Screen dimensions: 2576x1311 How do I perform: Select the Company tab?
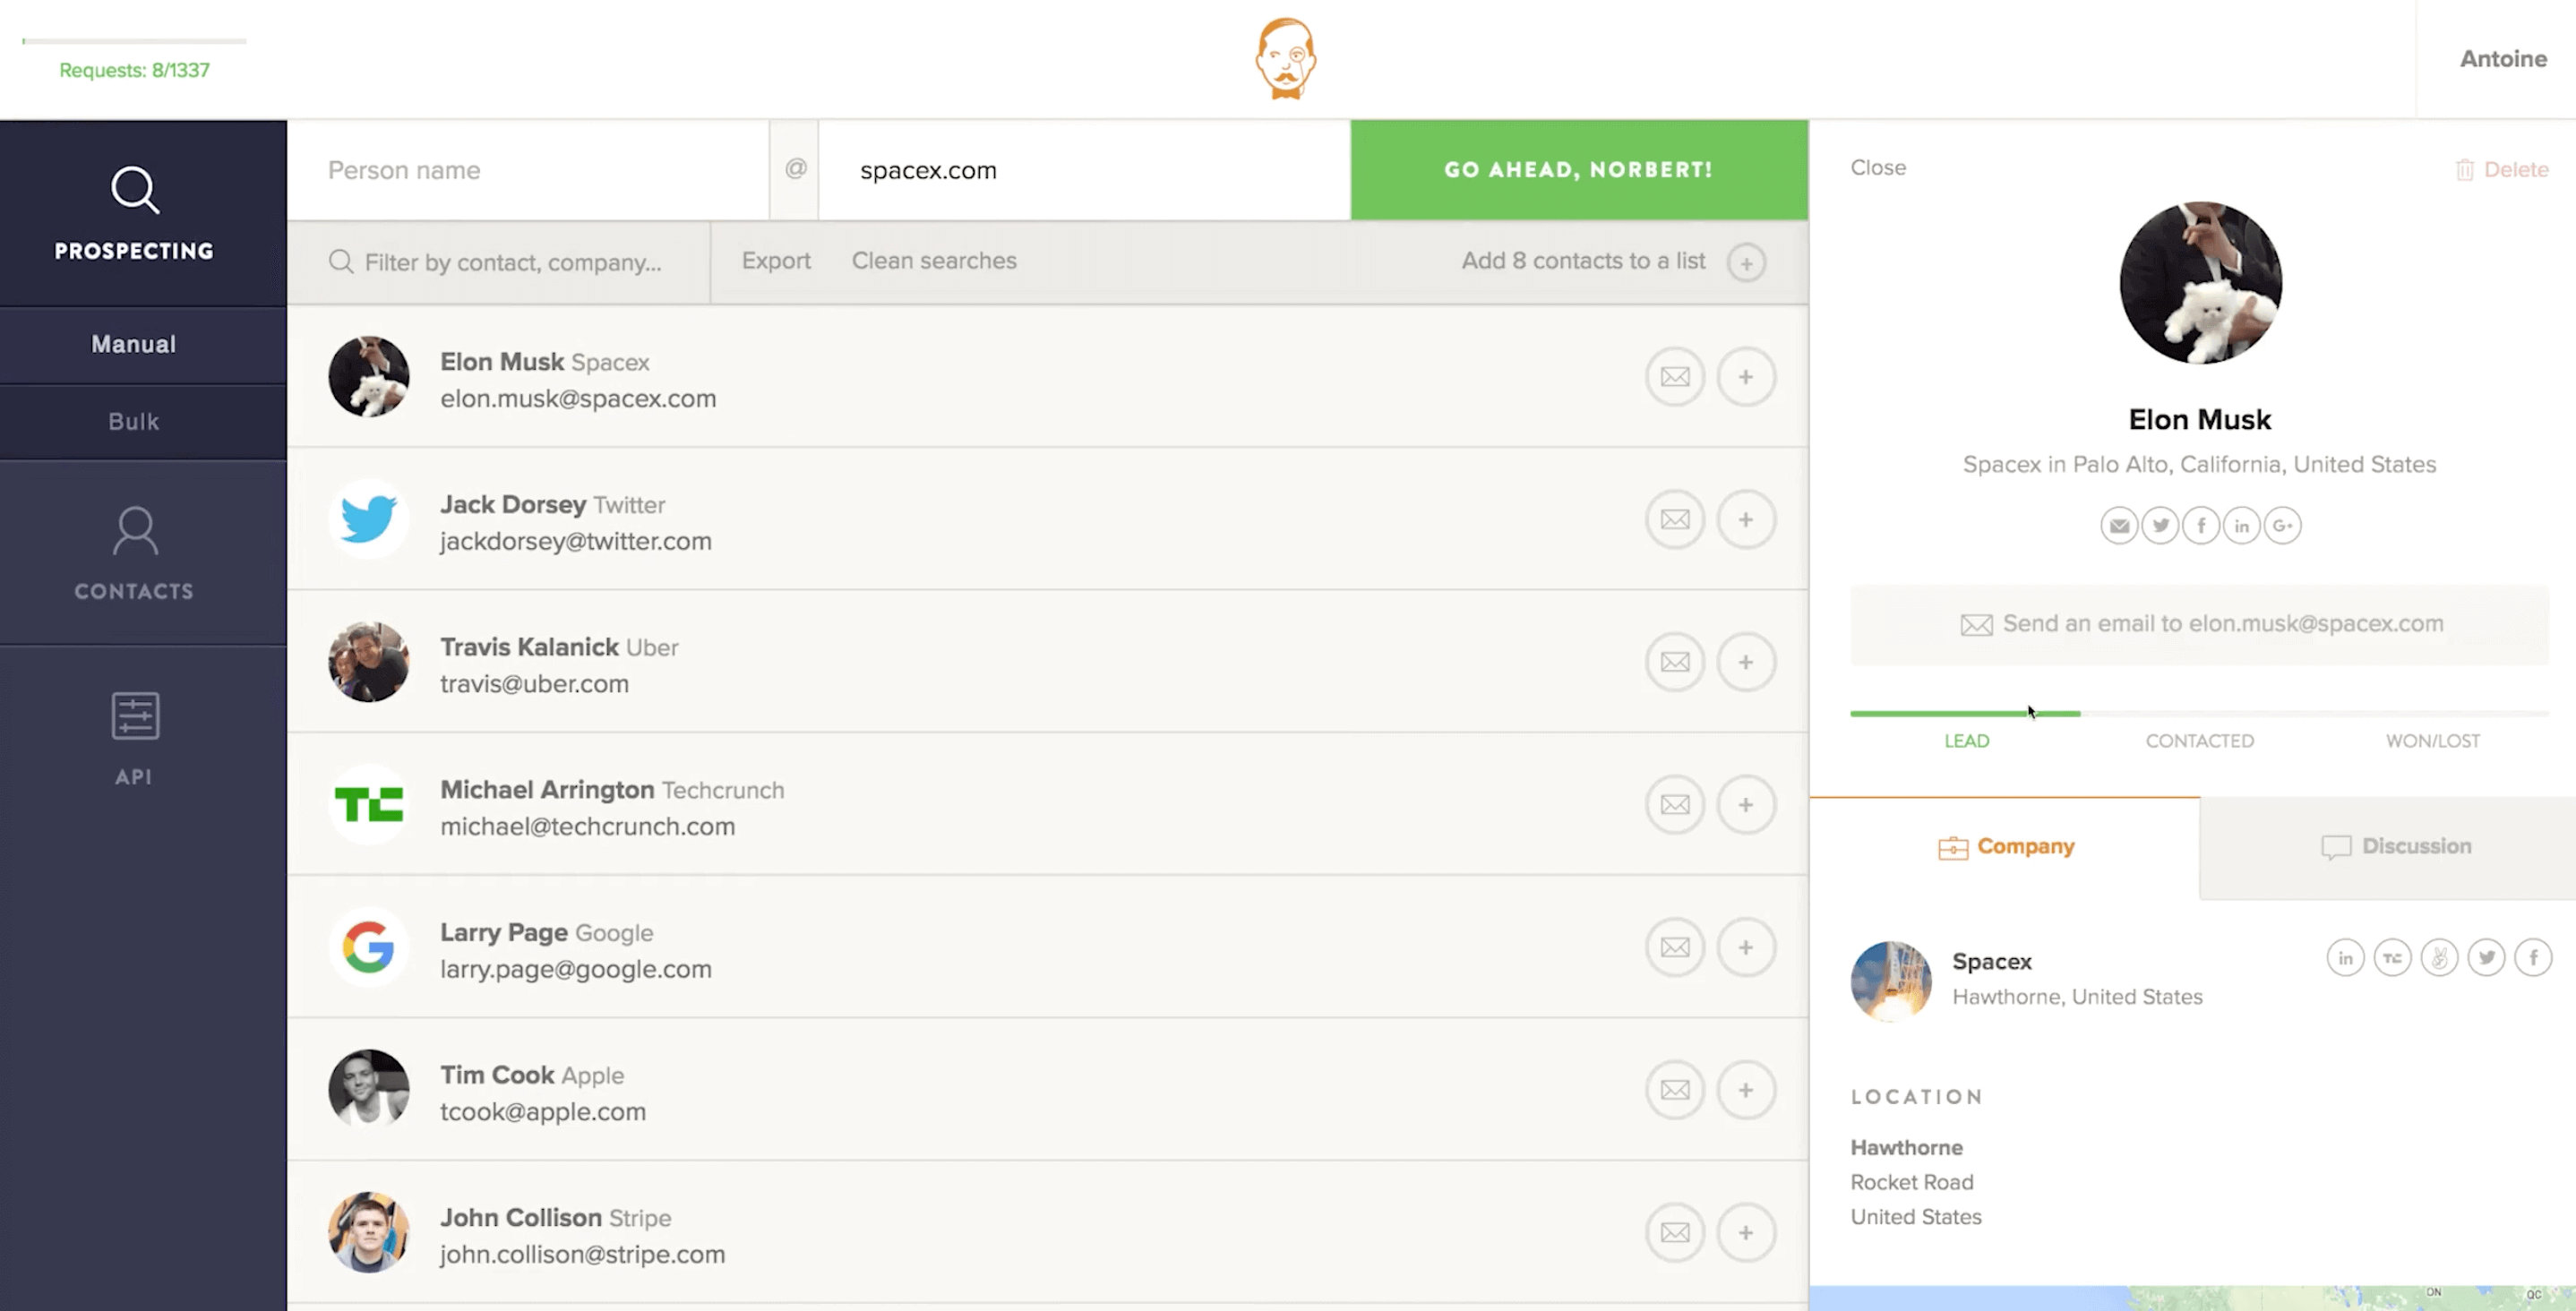pos(2005,847)
